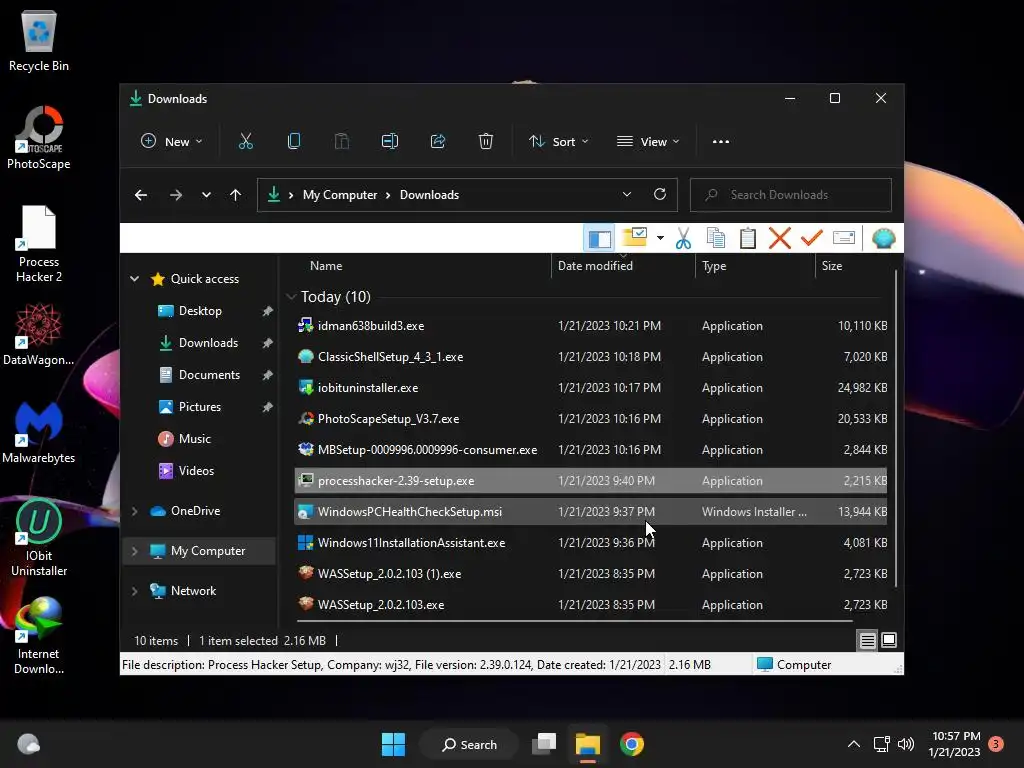Click the Delete trash icon in command bar

[x=486, y=141]
